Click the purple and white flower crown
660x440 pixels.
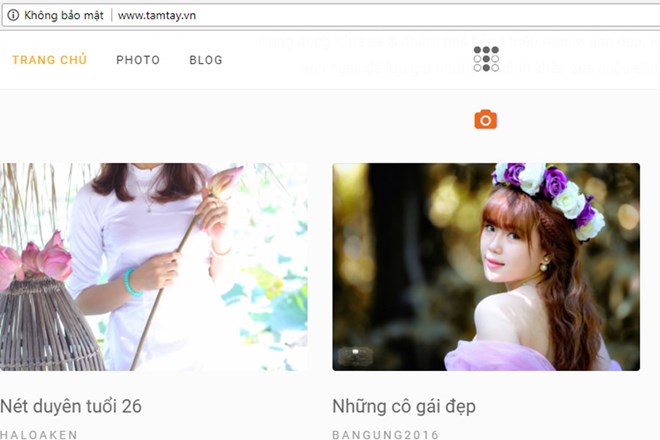point(550,190)
